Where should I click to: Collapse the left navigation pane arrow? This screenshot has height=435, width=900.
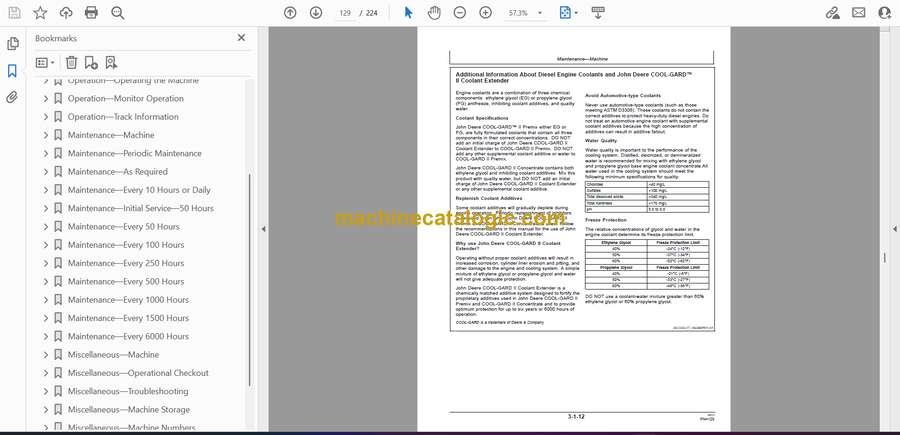click(x=263, y=229)
